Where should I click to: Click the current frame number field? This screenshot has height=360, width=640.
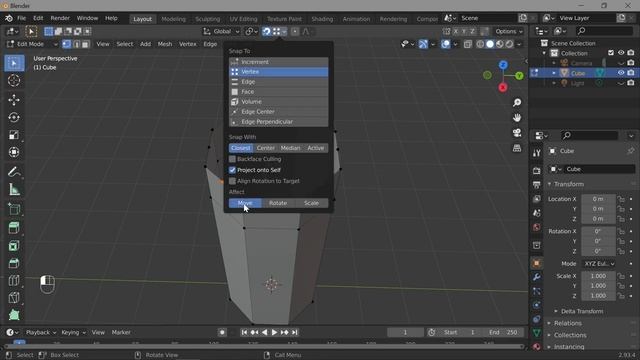point(405,332)
